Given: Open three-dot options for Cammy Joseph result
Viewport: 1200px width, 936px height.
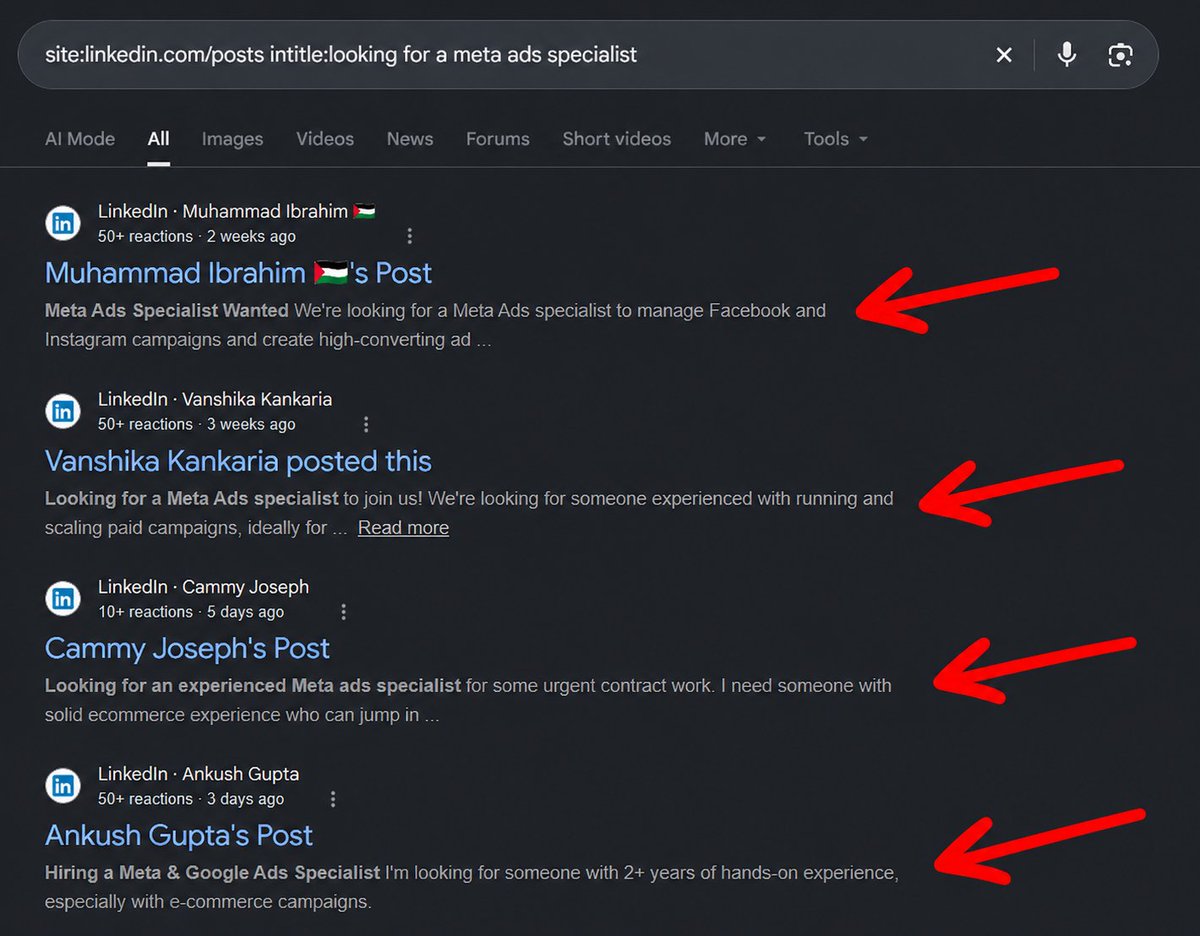Looking at the screenshot, I should (x=344, y=611).
